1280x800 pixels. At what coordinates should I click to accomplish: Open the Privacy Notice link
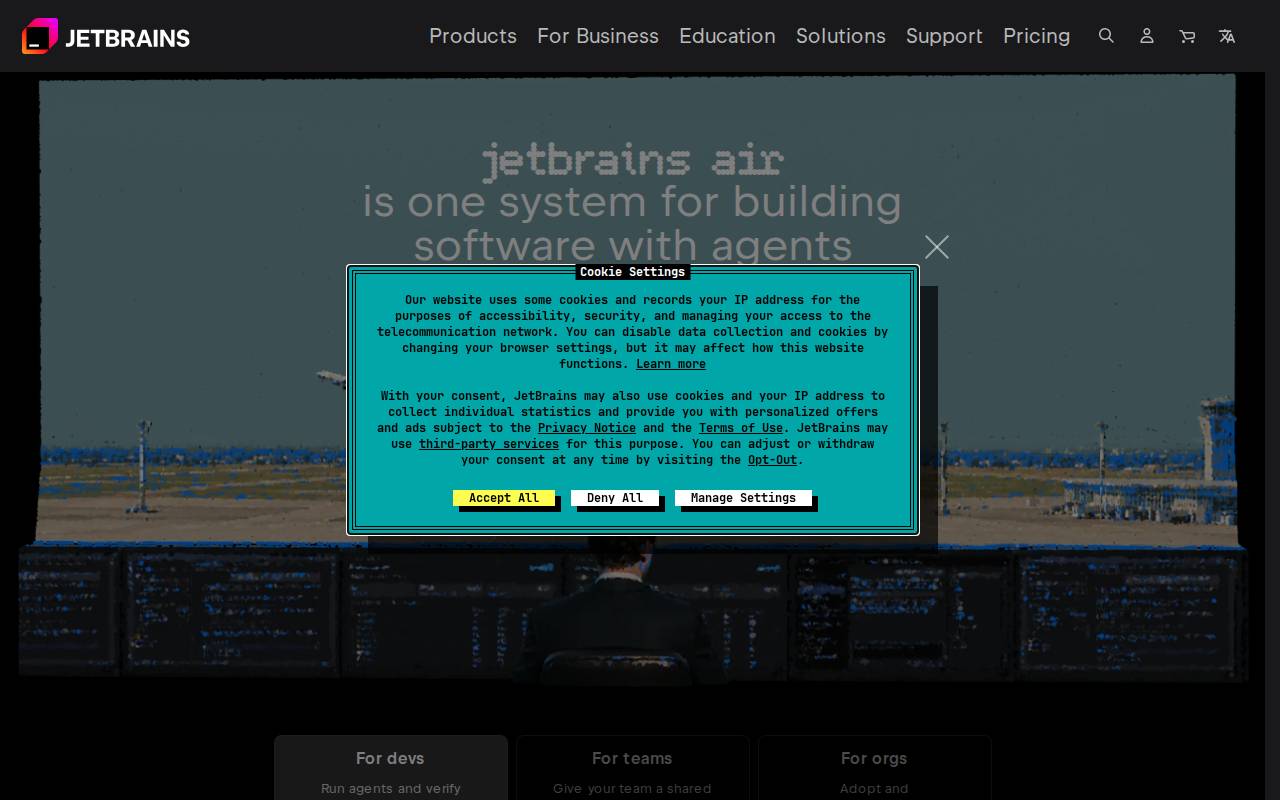587,428
